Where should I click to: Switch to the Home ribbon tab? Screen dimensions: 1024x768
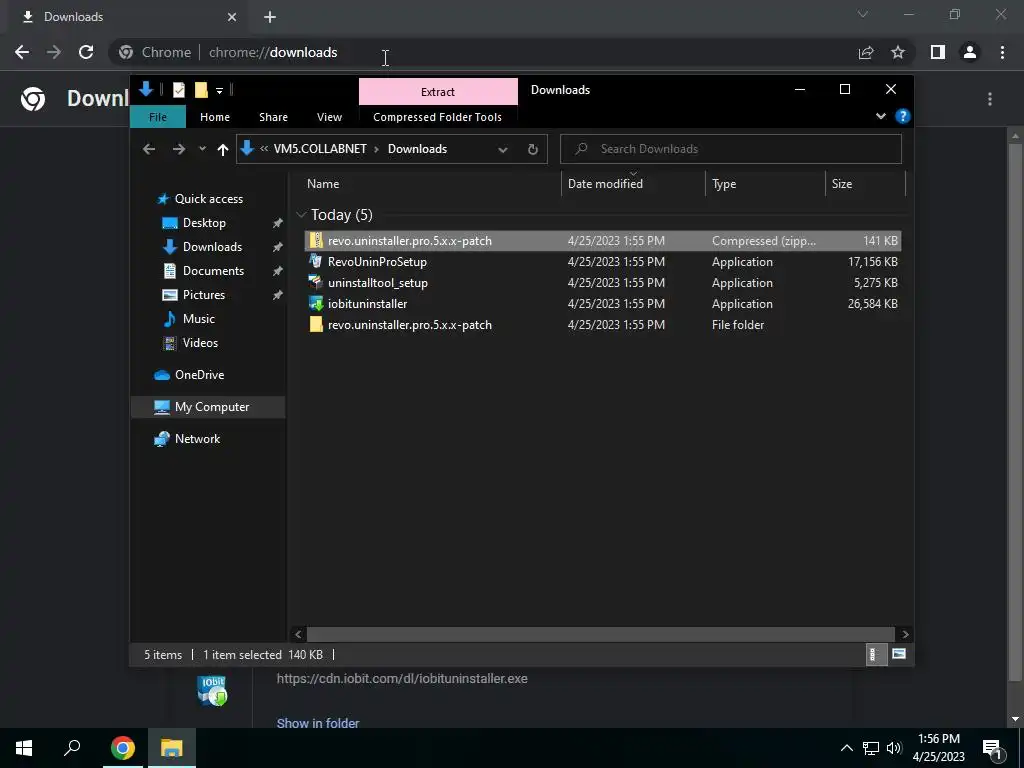[215, 117]
